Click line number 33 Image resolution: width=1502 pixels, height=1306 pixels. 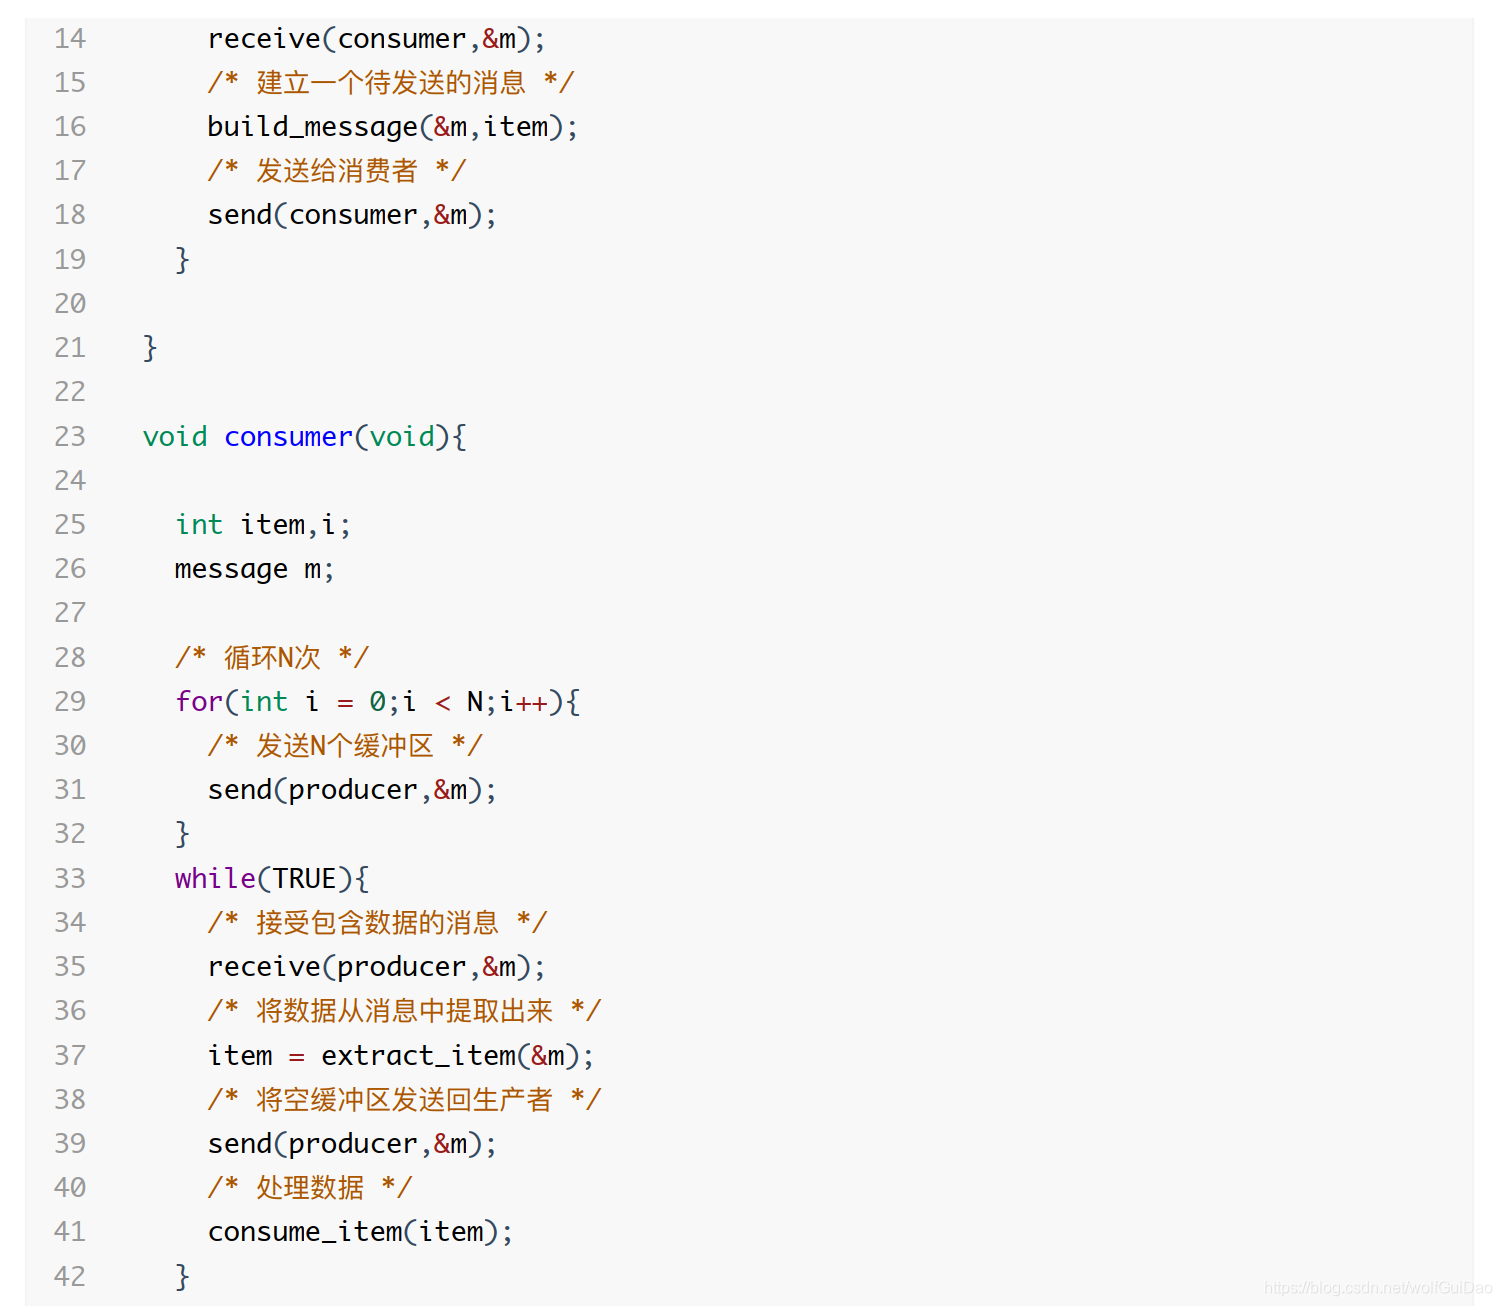(x=70, y=879)
